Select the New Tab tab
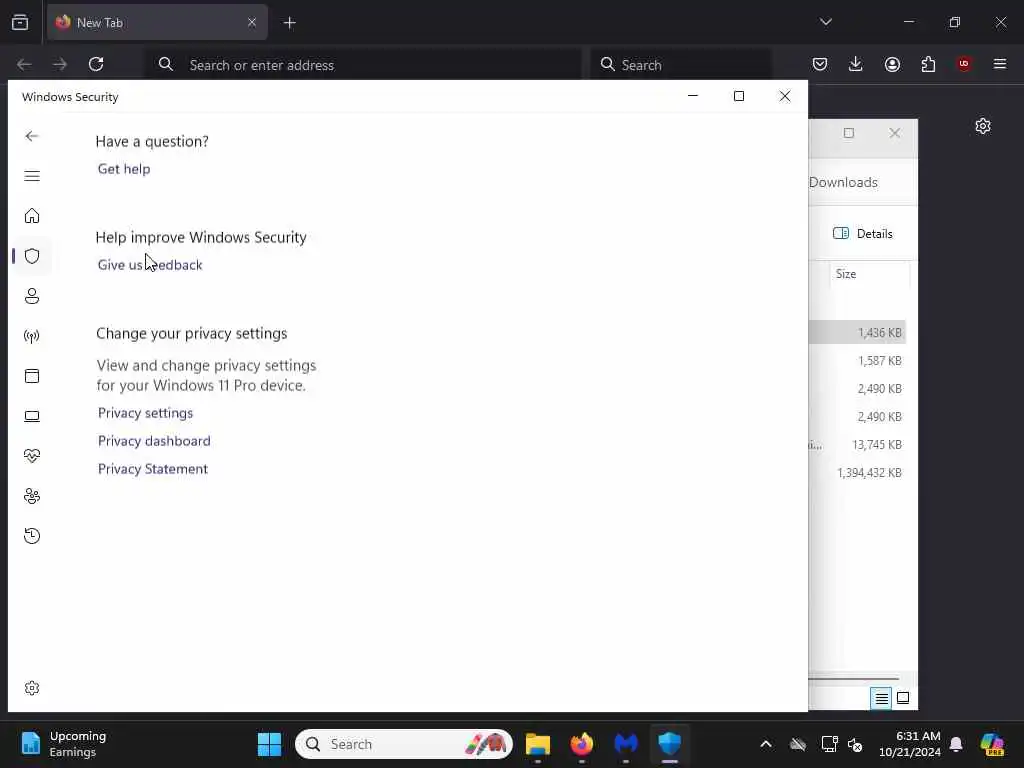 point(157,22)
